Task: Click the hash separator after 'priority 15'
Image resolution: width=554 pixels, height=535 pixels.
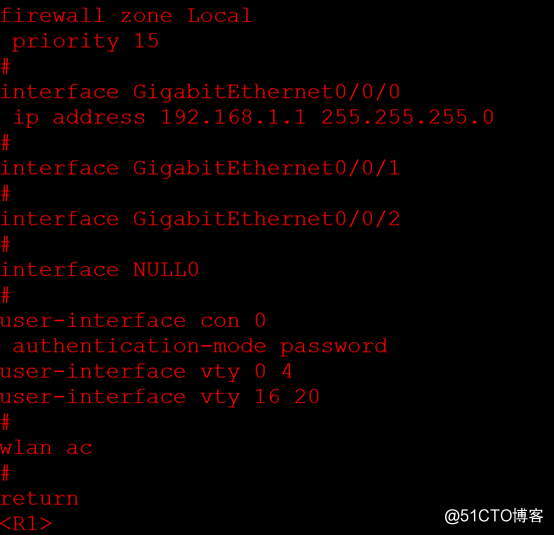Action: point(6,66)
